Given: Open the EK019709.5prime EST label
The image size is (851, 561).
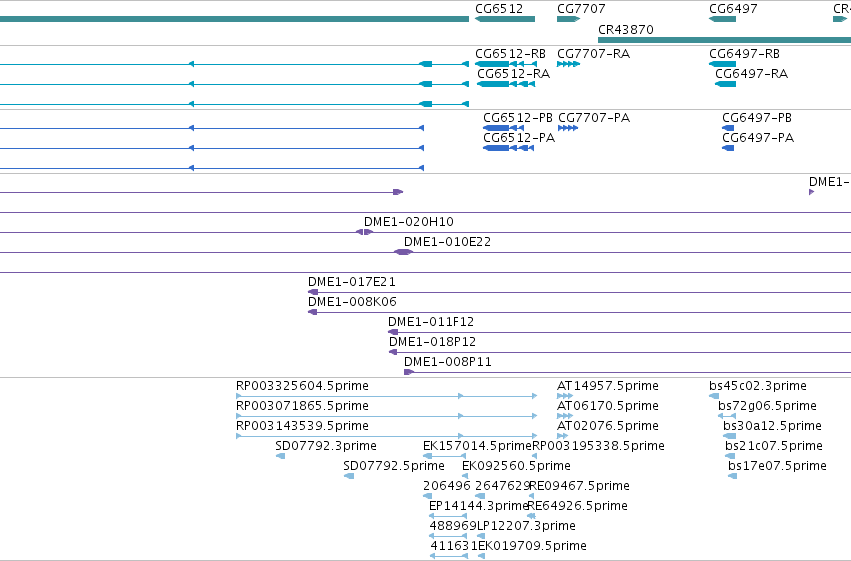Looking at the screenshot, I should [532, 546].
